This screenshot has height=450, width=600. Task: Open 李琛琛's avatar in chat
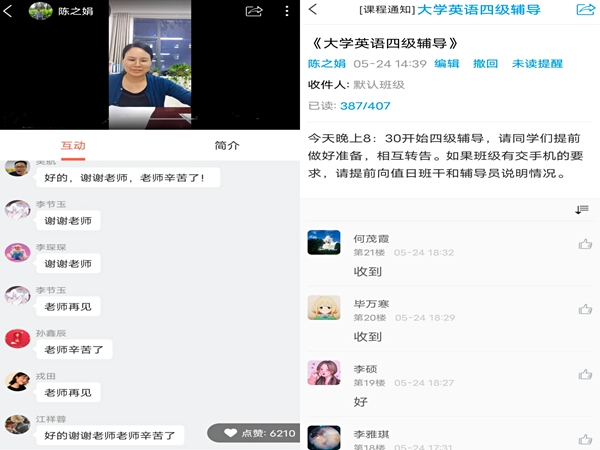[x=17, y=253]
